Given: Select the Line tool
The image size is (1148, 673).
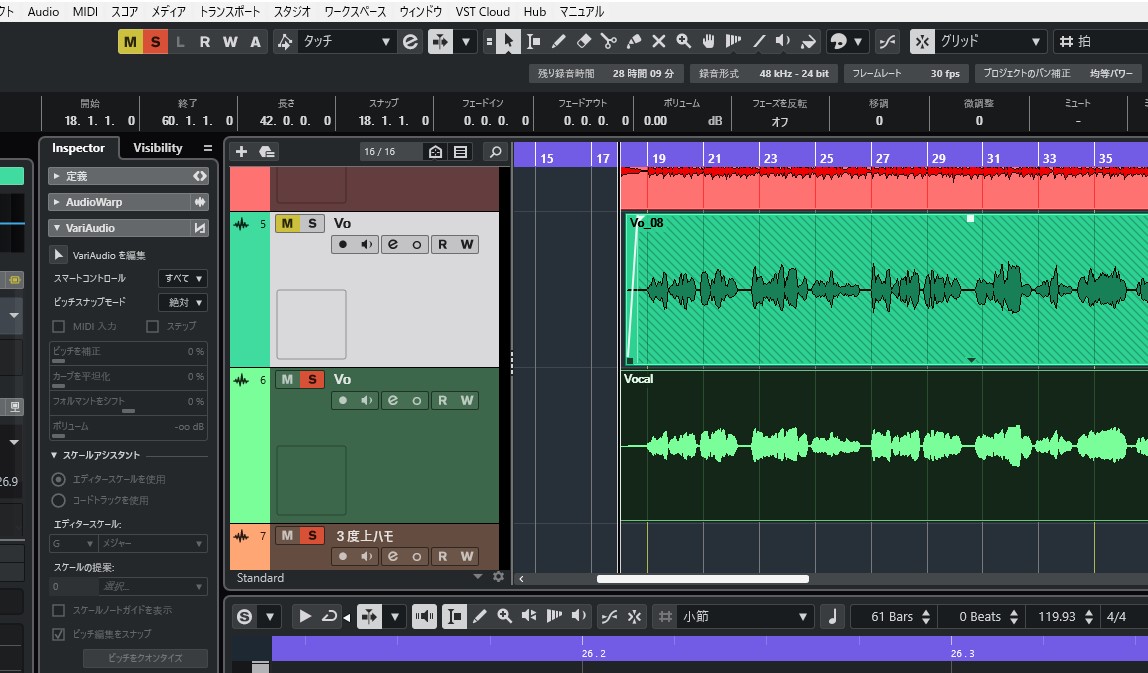Looking at the screenshot, I should (x=758, y=42).
